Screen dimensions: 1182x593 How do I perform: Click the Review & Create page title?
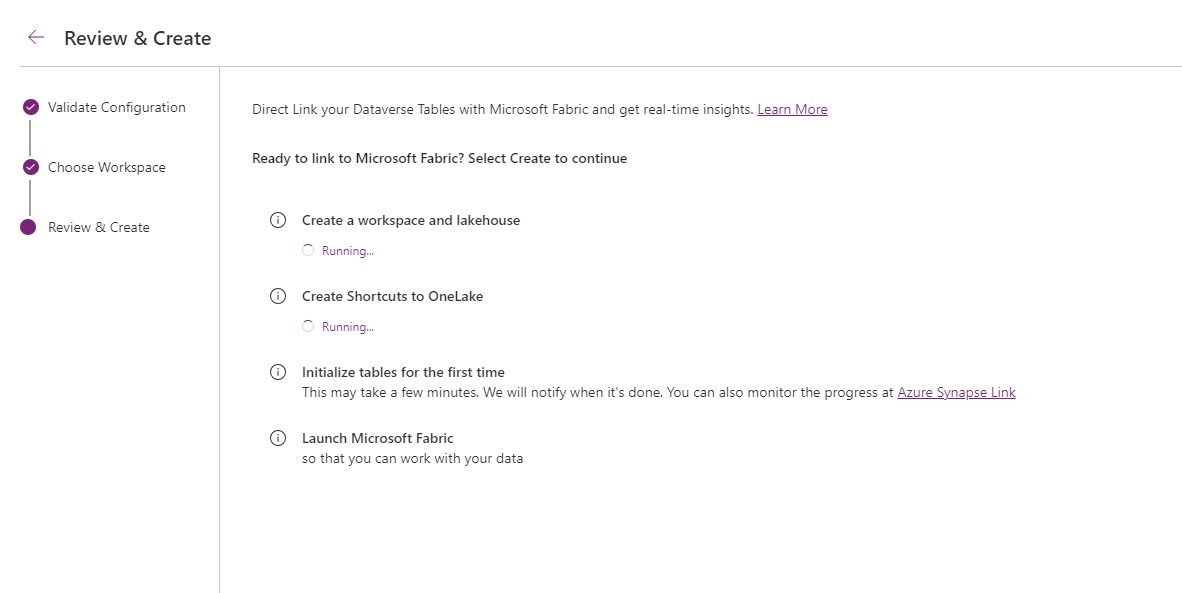pyautogui.click(x=138, y=38)
